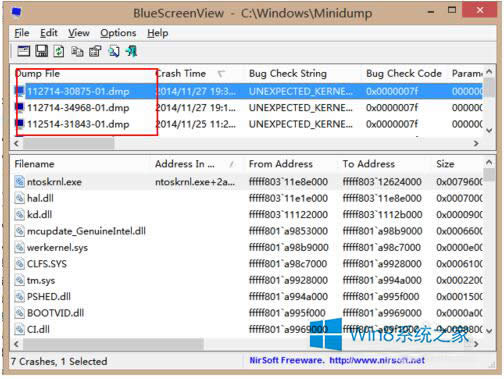Click the CLFS.SYS file icon
The height and width of the screenshot is (379, 504).
(20, 264)
